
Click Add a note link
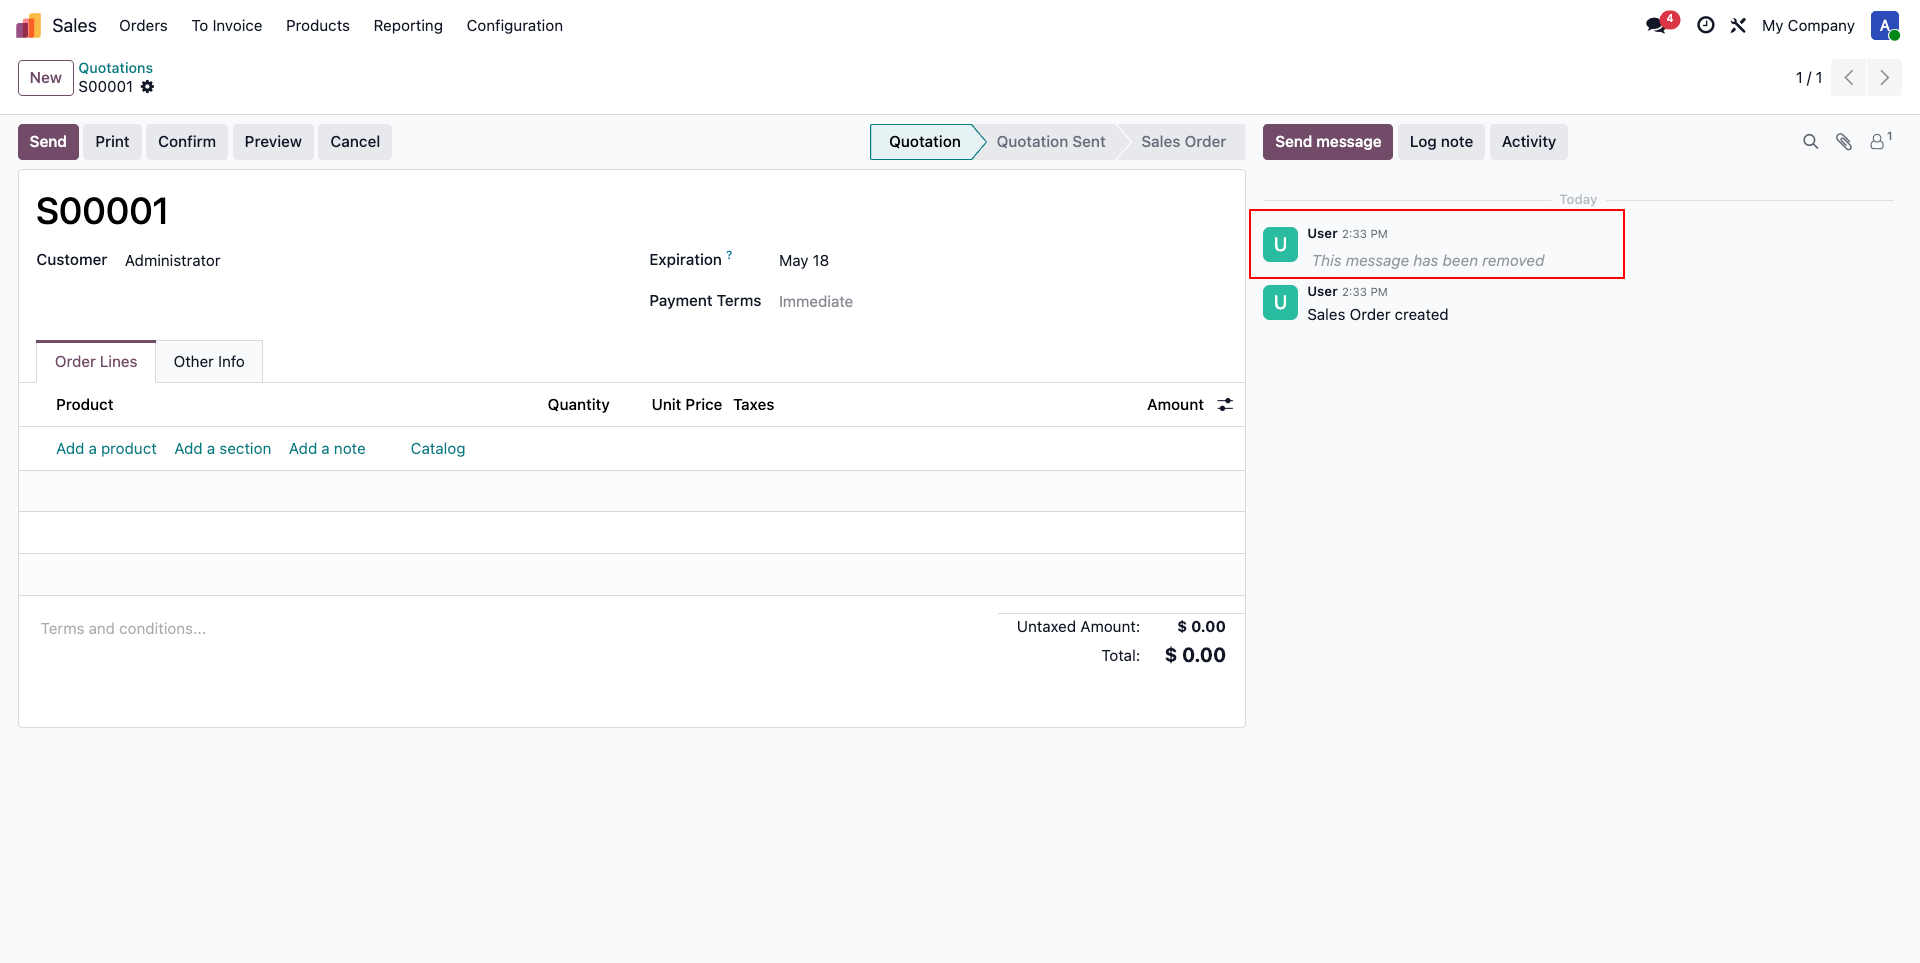coord(327,449)
